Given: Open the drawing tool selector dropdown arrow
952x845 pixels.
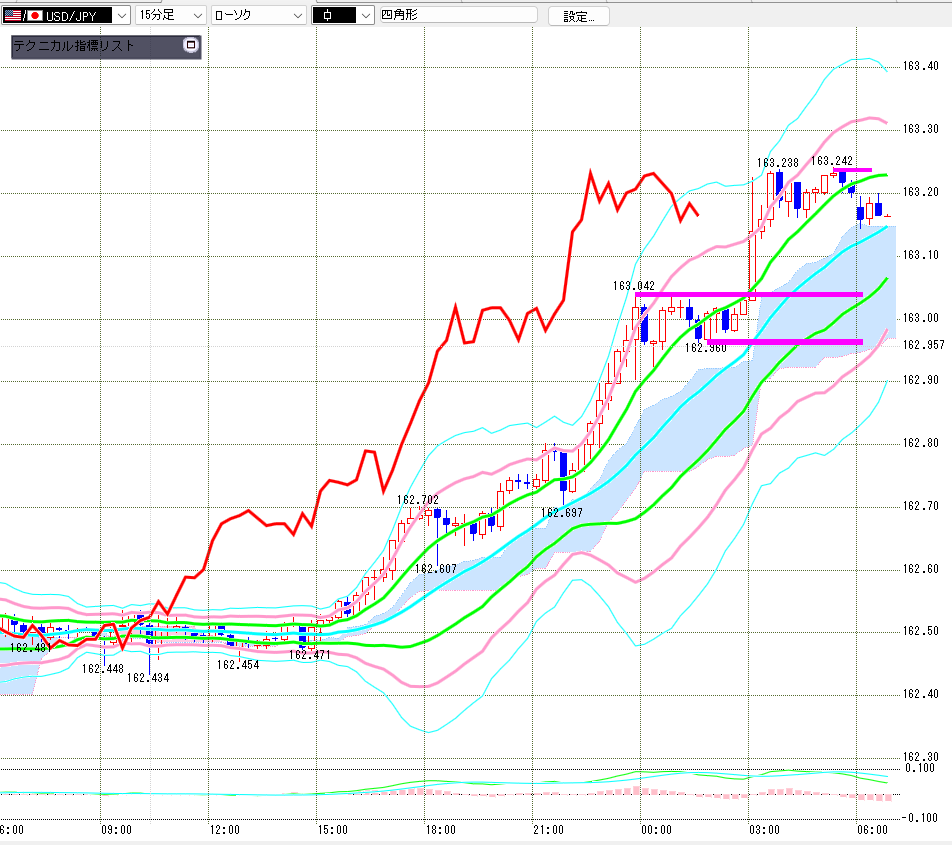Looking at the screenshot, I should pos(366,16).
